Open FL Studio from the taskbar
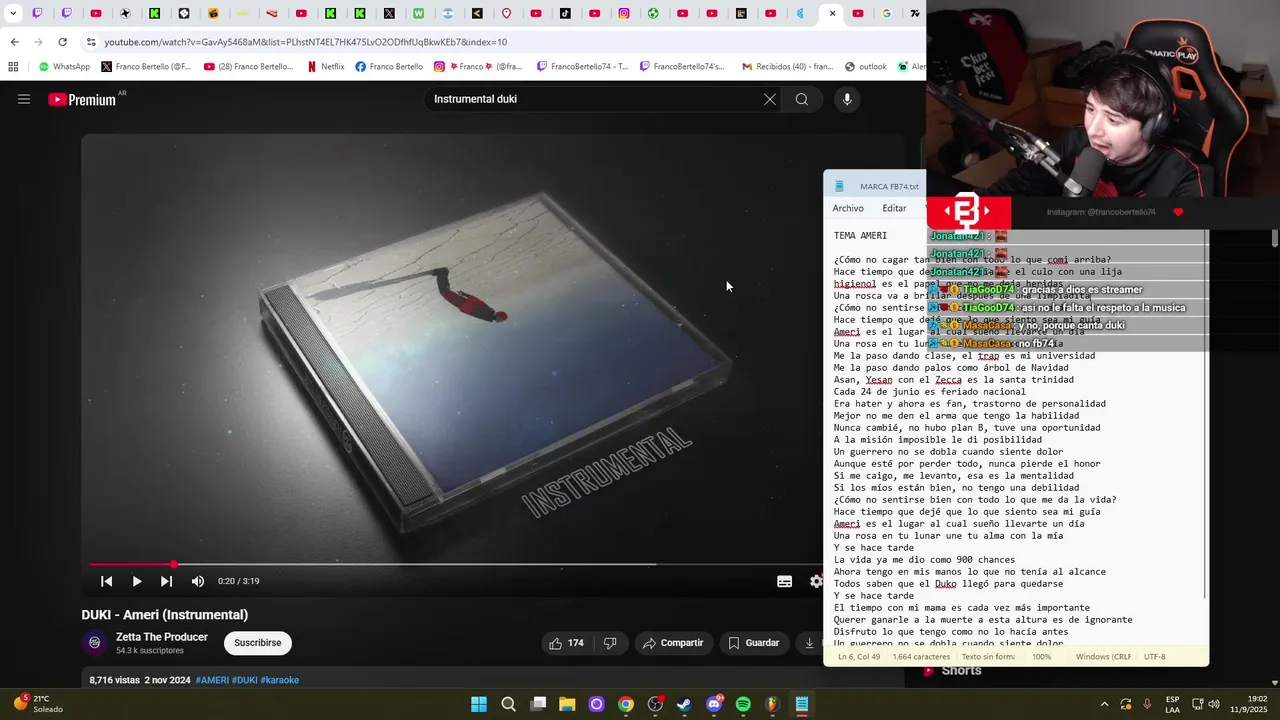The width and height of the screenshot is (1280, 720). 772,704
